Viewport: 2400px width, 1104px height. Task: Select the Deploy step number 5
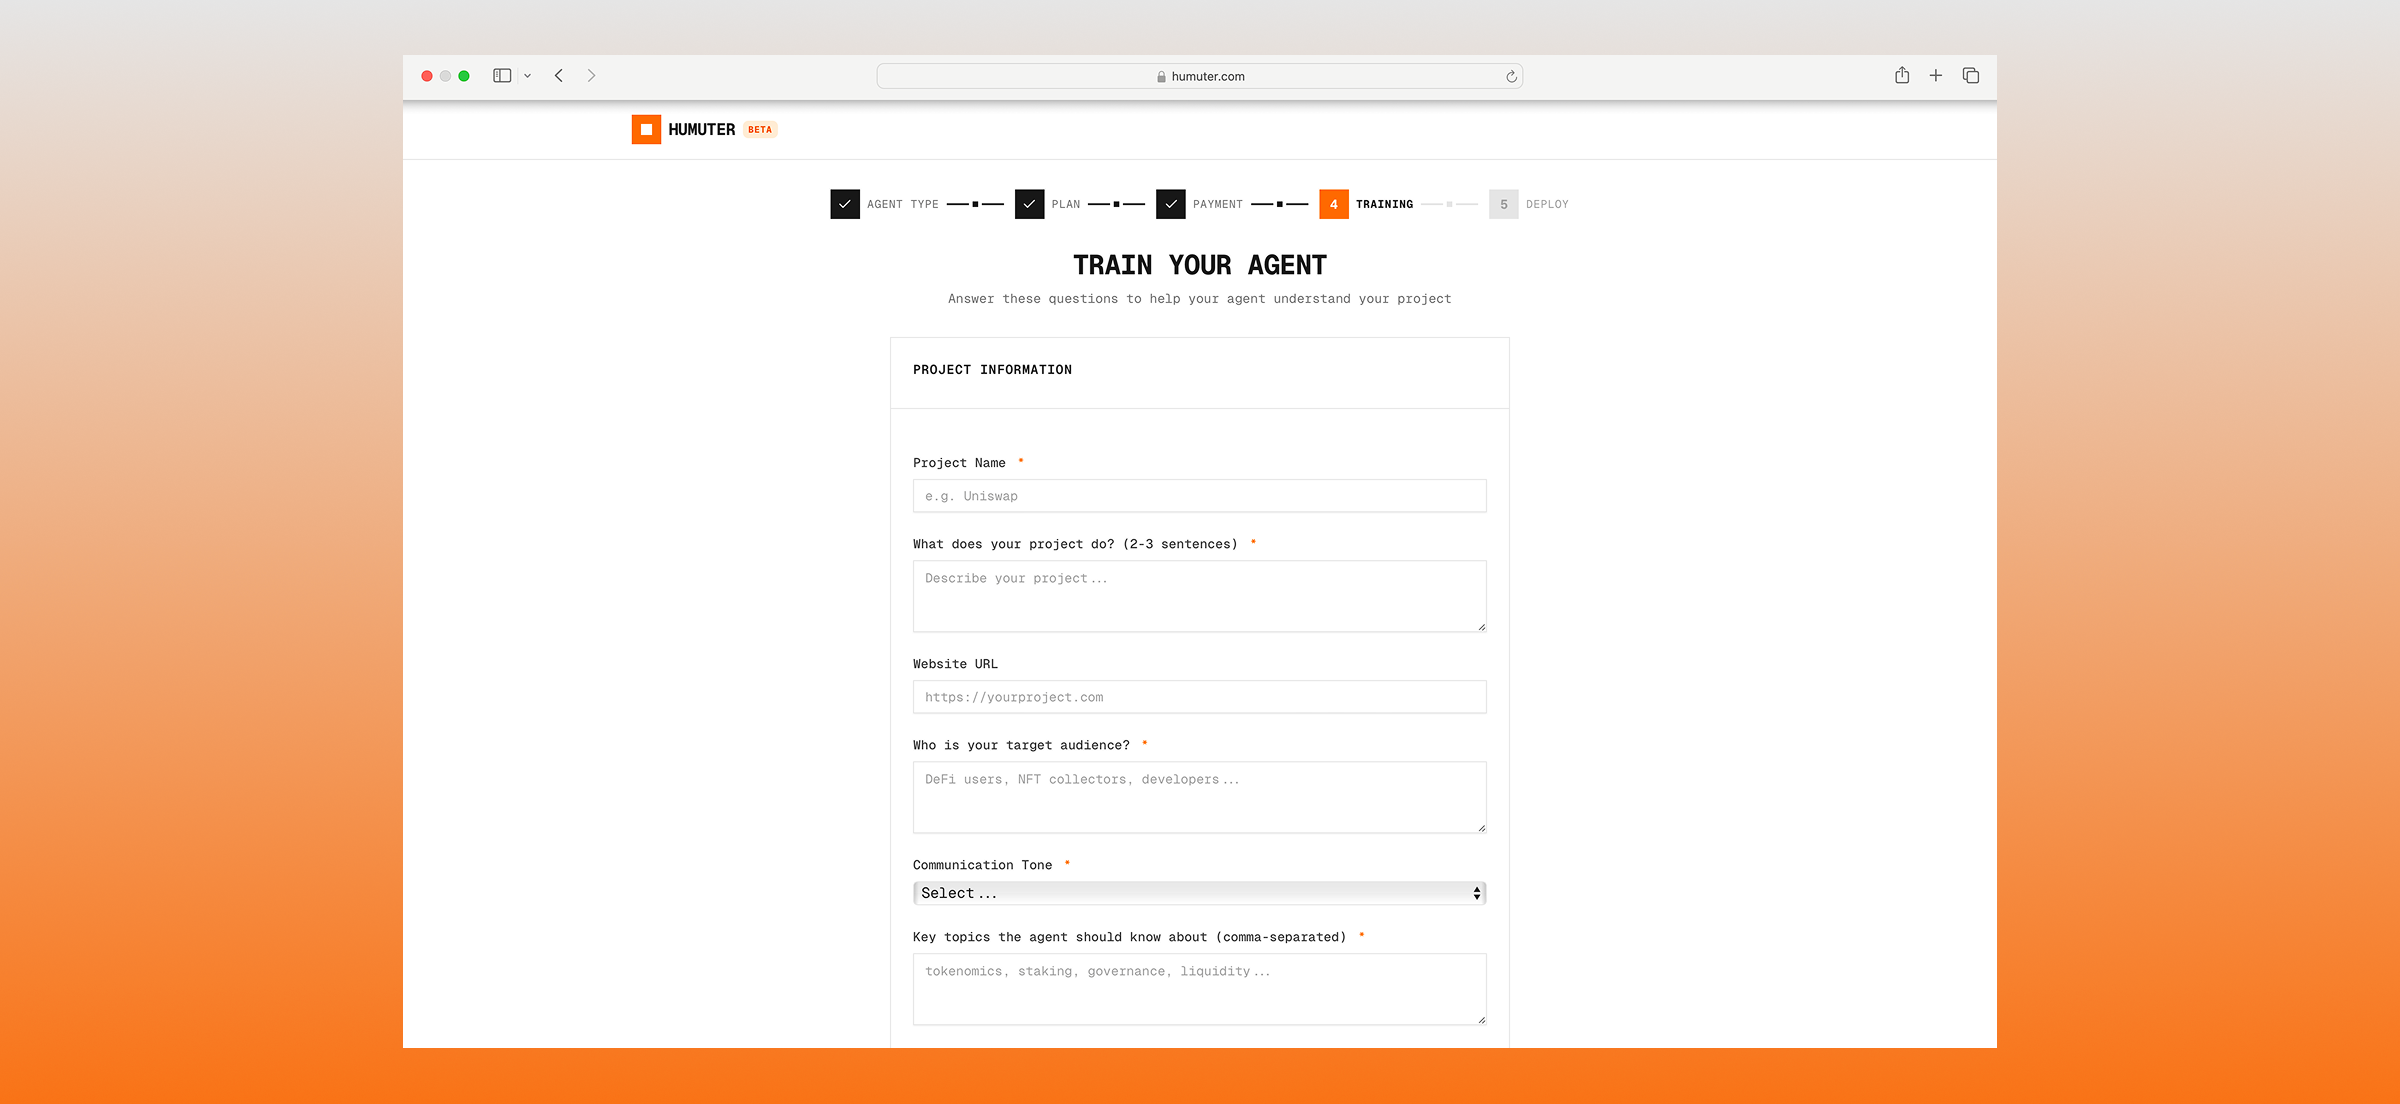(x=1503, y=204)
